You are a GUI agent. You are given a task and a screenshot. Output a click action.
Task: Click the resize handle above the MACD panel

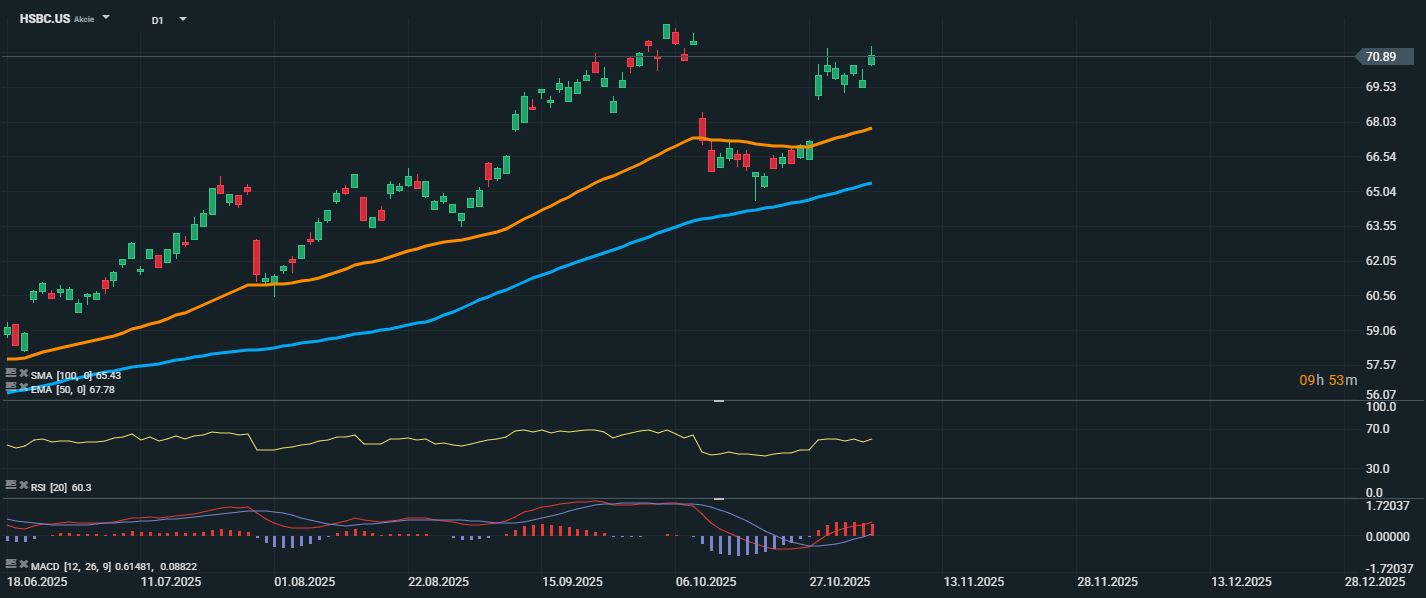point(718,498)
